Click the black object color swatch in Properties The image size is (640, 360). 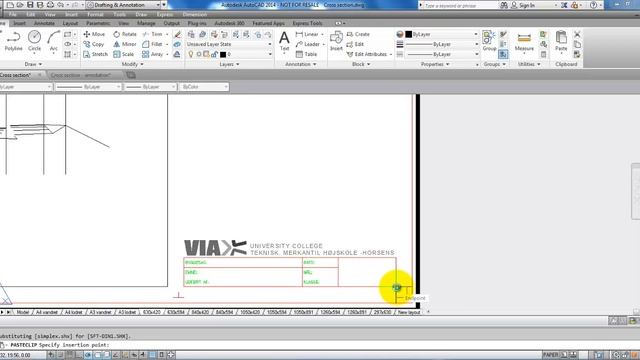tap(409, 34)
